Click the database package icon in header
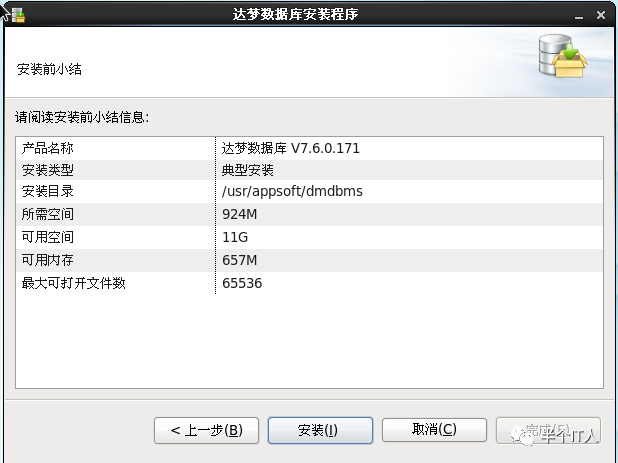This screenshot has width=618, height=463. click(x=563, y=56)
